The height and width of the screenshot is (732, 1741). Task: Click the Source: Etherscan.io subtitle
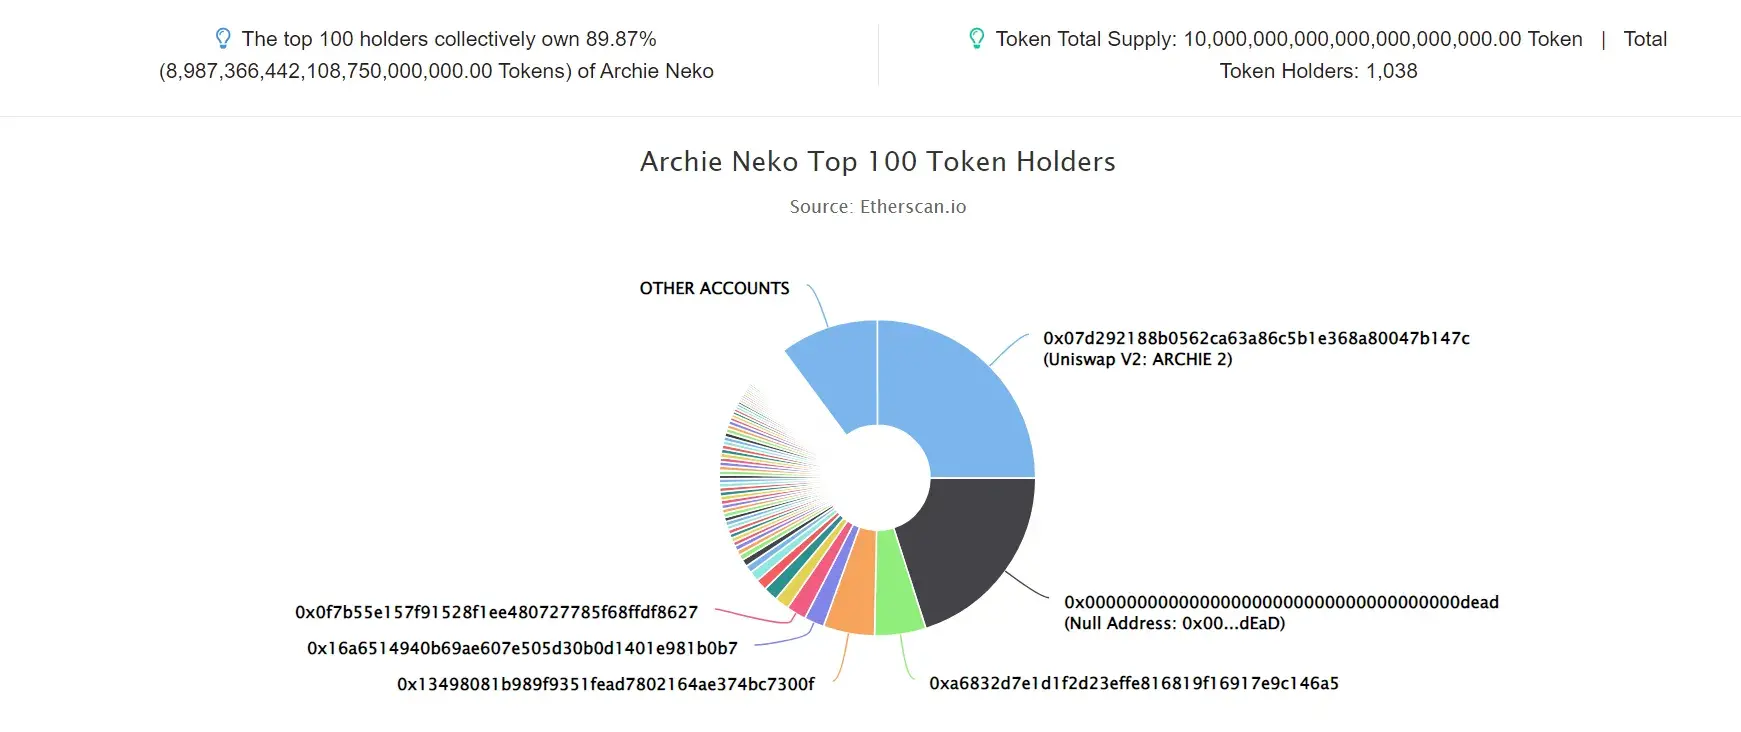[x=878, y=206]
